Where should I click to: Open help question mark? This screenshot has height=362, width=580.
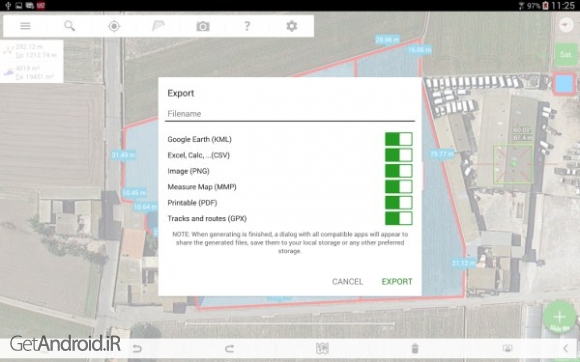pos(247,26)
